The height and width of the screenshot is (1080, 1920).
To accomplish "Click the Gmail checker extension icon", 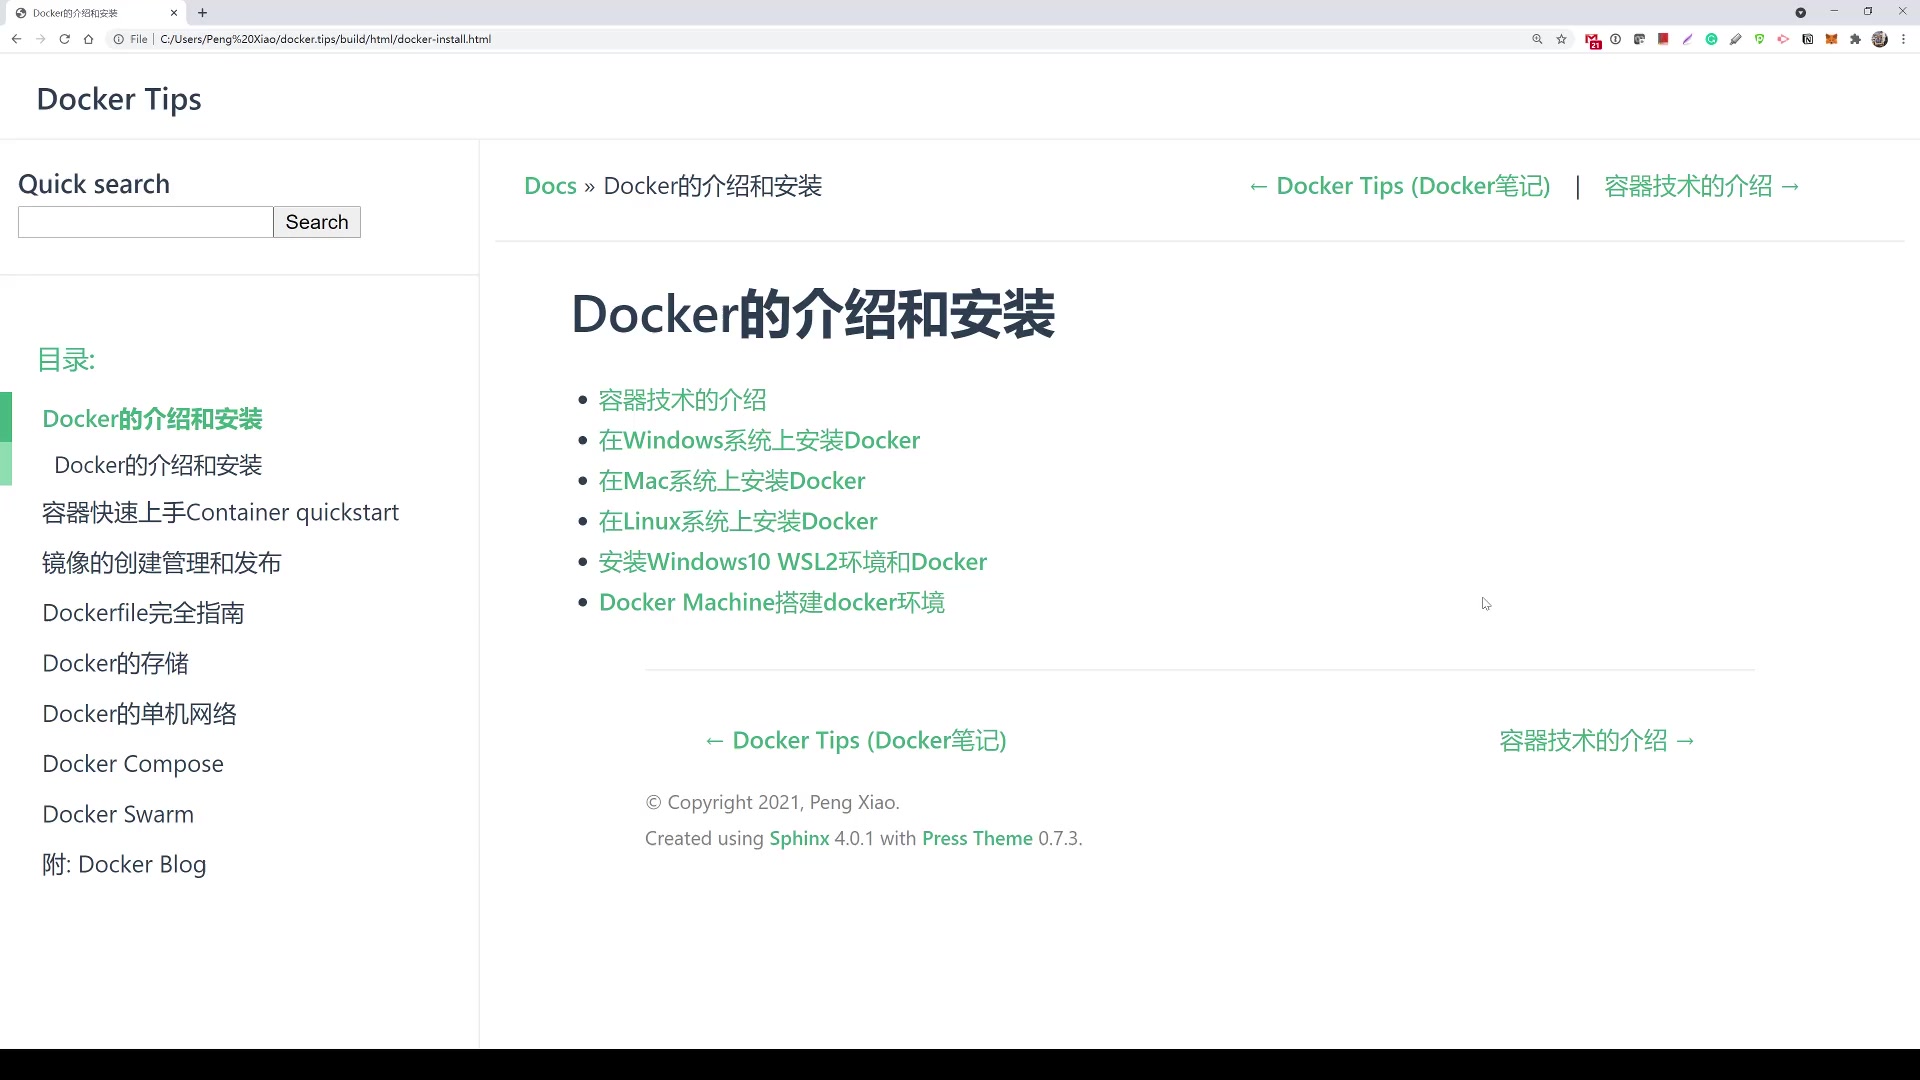I will [1593, 40].
